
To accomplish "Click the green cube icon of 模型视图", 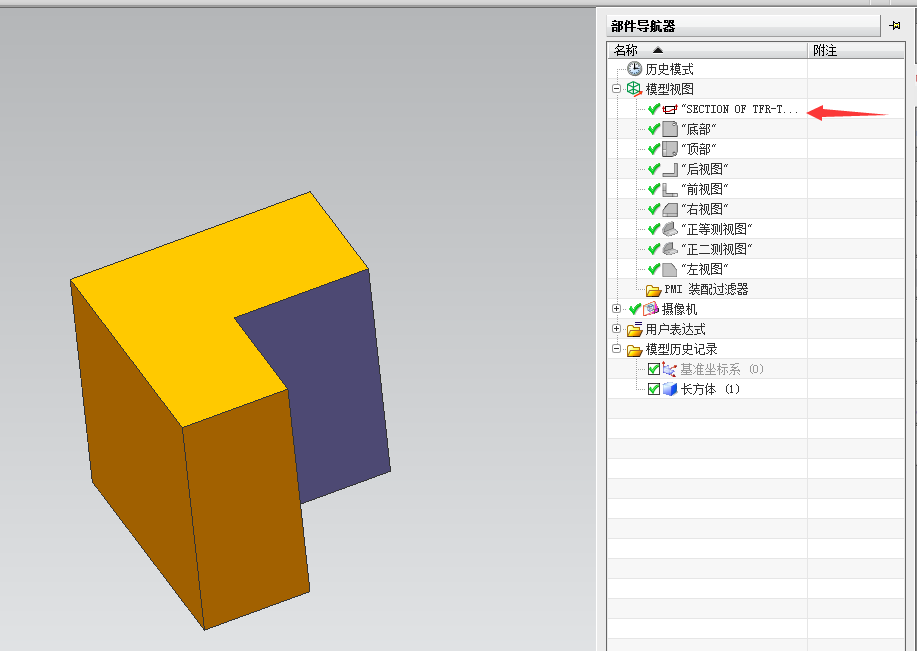I will click(x=634, y=88).
